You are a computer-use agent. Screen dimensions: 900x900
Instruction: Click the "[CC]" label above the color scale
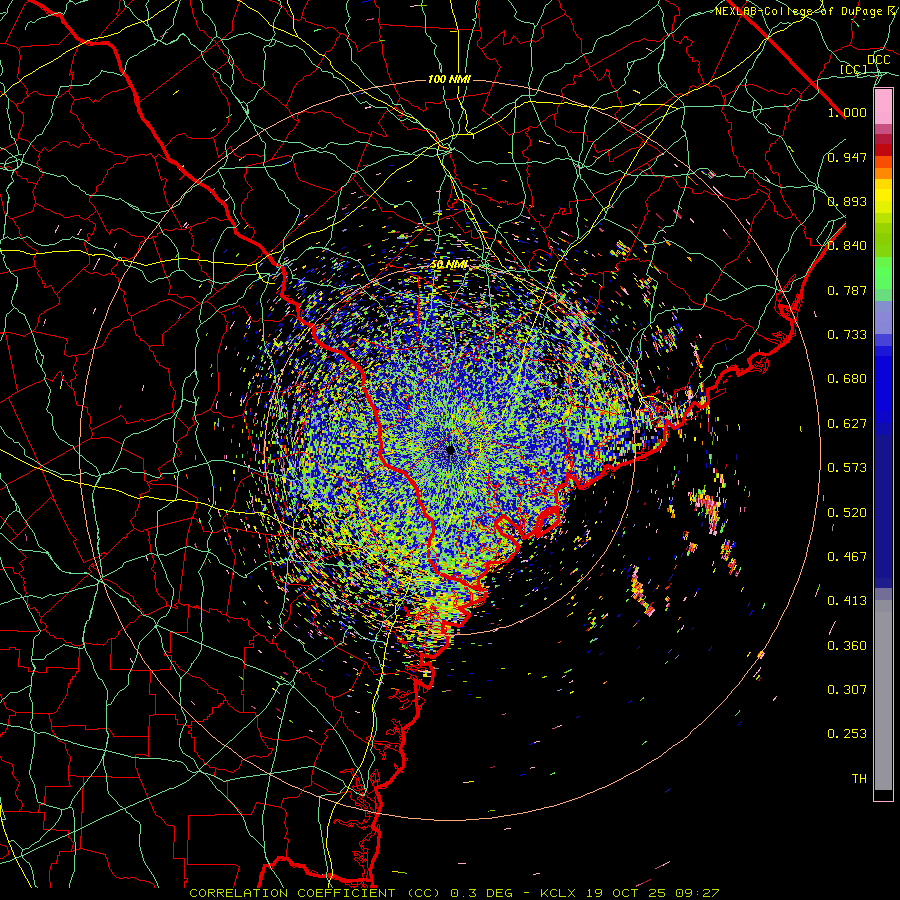[853, 70]
